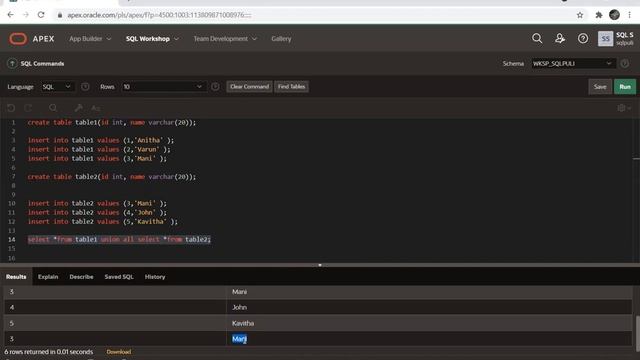Click the browser address bar URL
The width and height of the screenshot is (640, 360).
(159, 15)
